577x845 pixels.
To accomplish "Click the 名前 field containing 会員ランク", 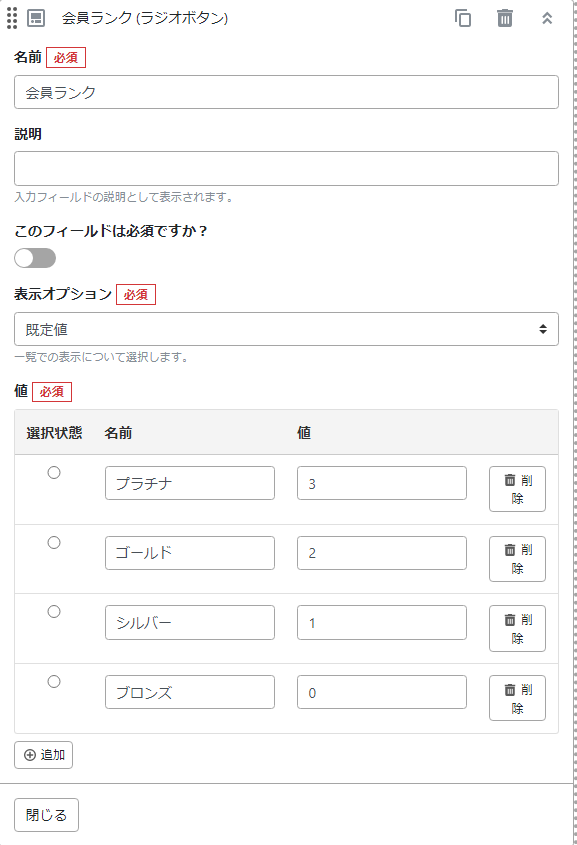I will [x=286, y=92].
